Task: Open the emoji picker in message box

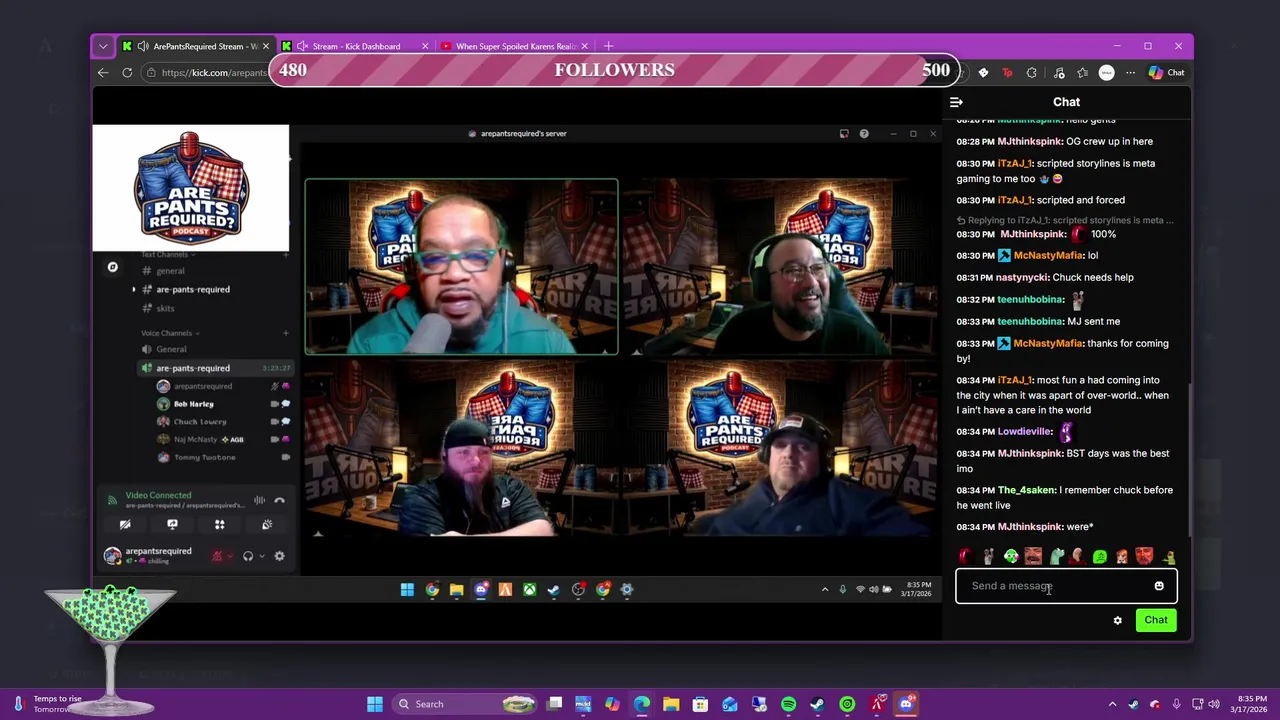Action: click(1159, 586)
